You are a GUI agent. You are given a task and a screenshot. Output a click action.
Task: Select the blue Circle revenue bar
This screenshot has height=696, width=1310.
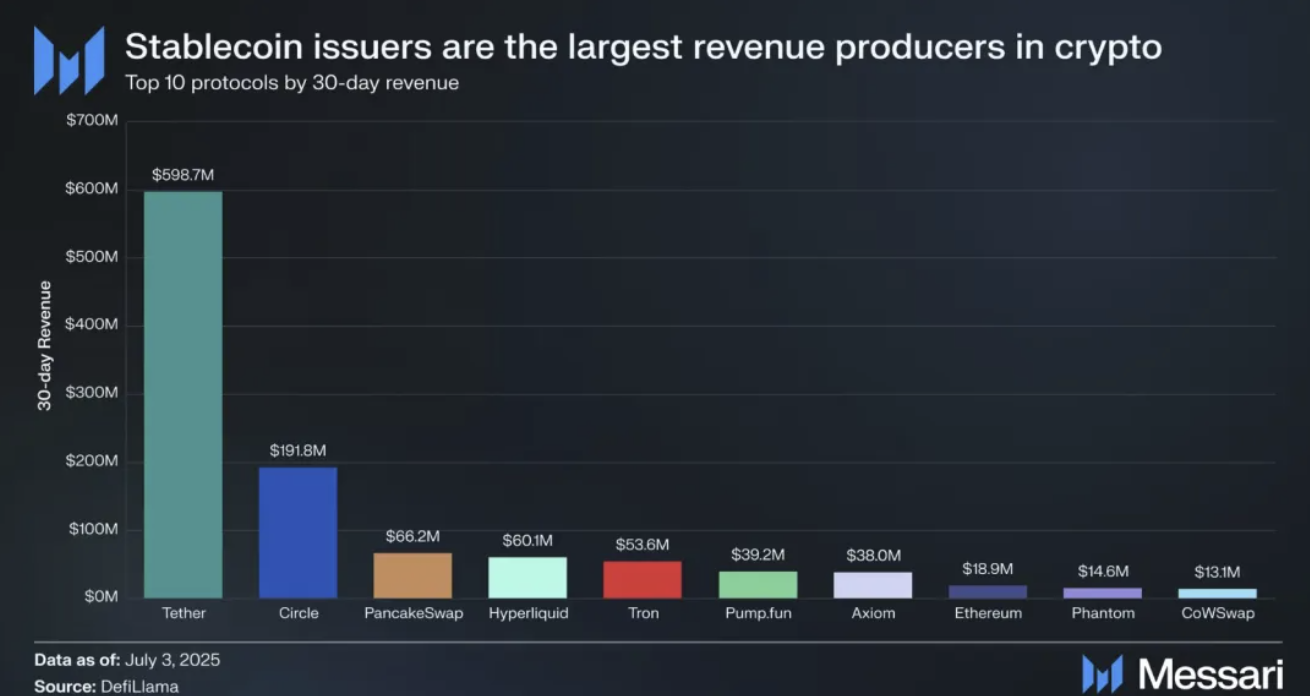coord(298,532)
